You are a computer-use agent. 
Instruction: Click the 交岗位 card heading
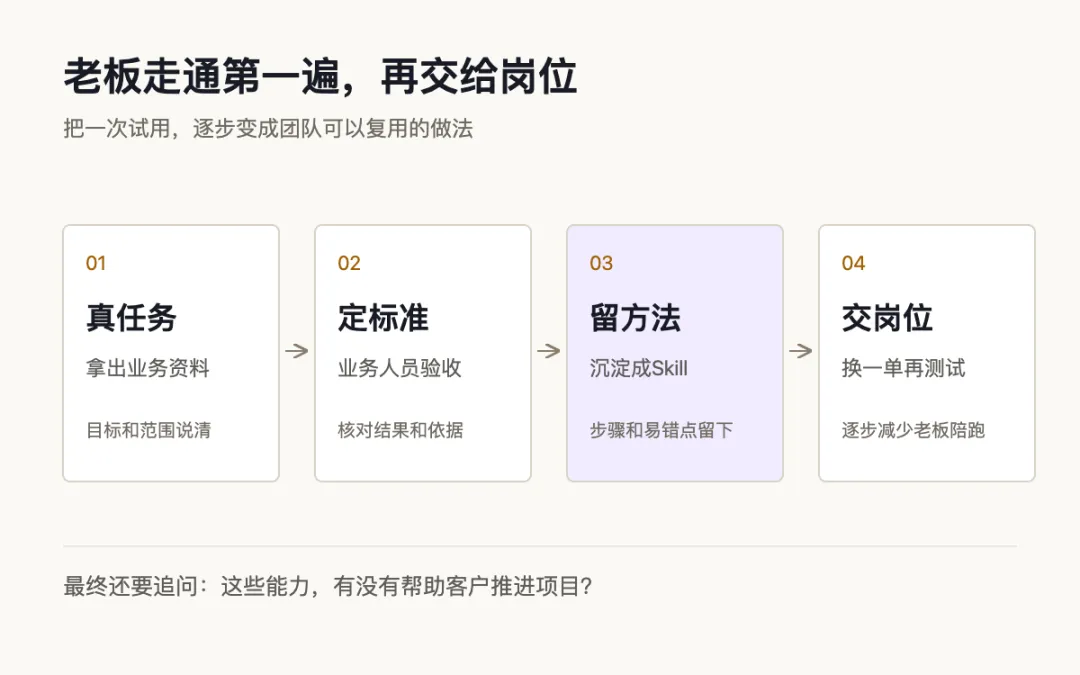point(887,318)
